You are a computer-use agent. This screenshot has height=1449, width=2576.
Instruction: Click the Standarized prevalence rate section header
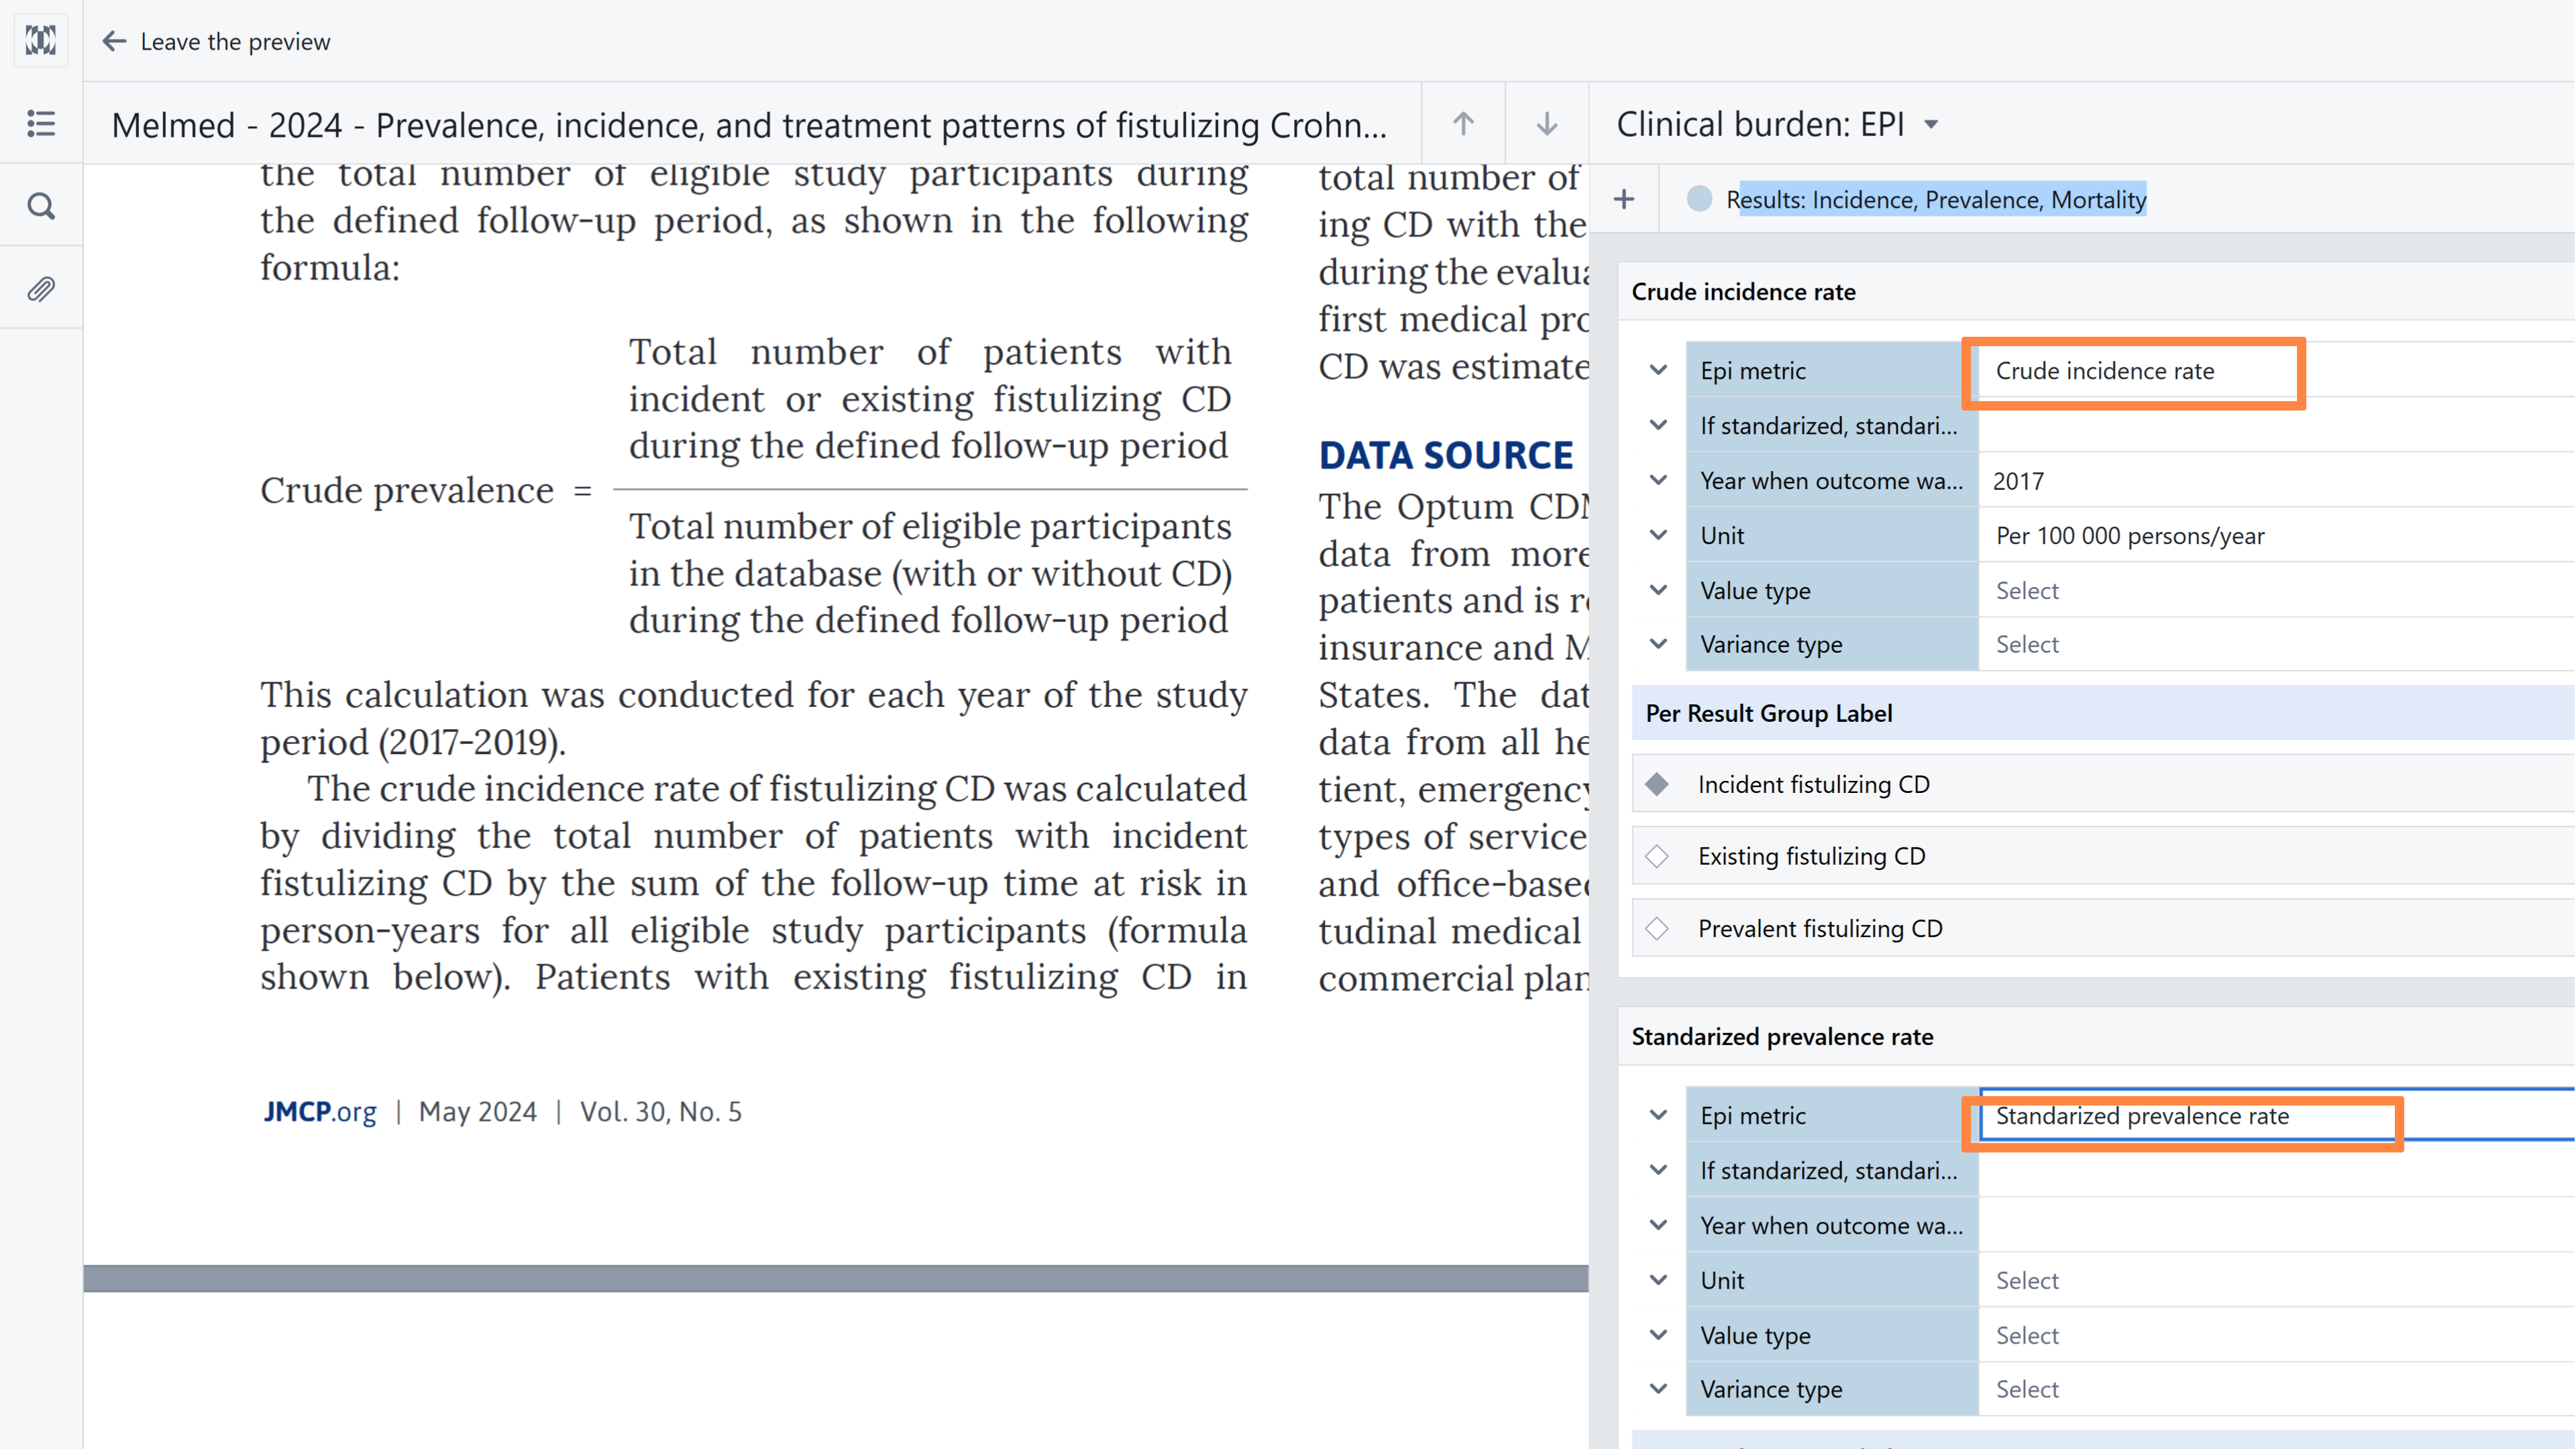point(1782,1036)
